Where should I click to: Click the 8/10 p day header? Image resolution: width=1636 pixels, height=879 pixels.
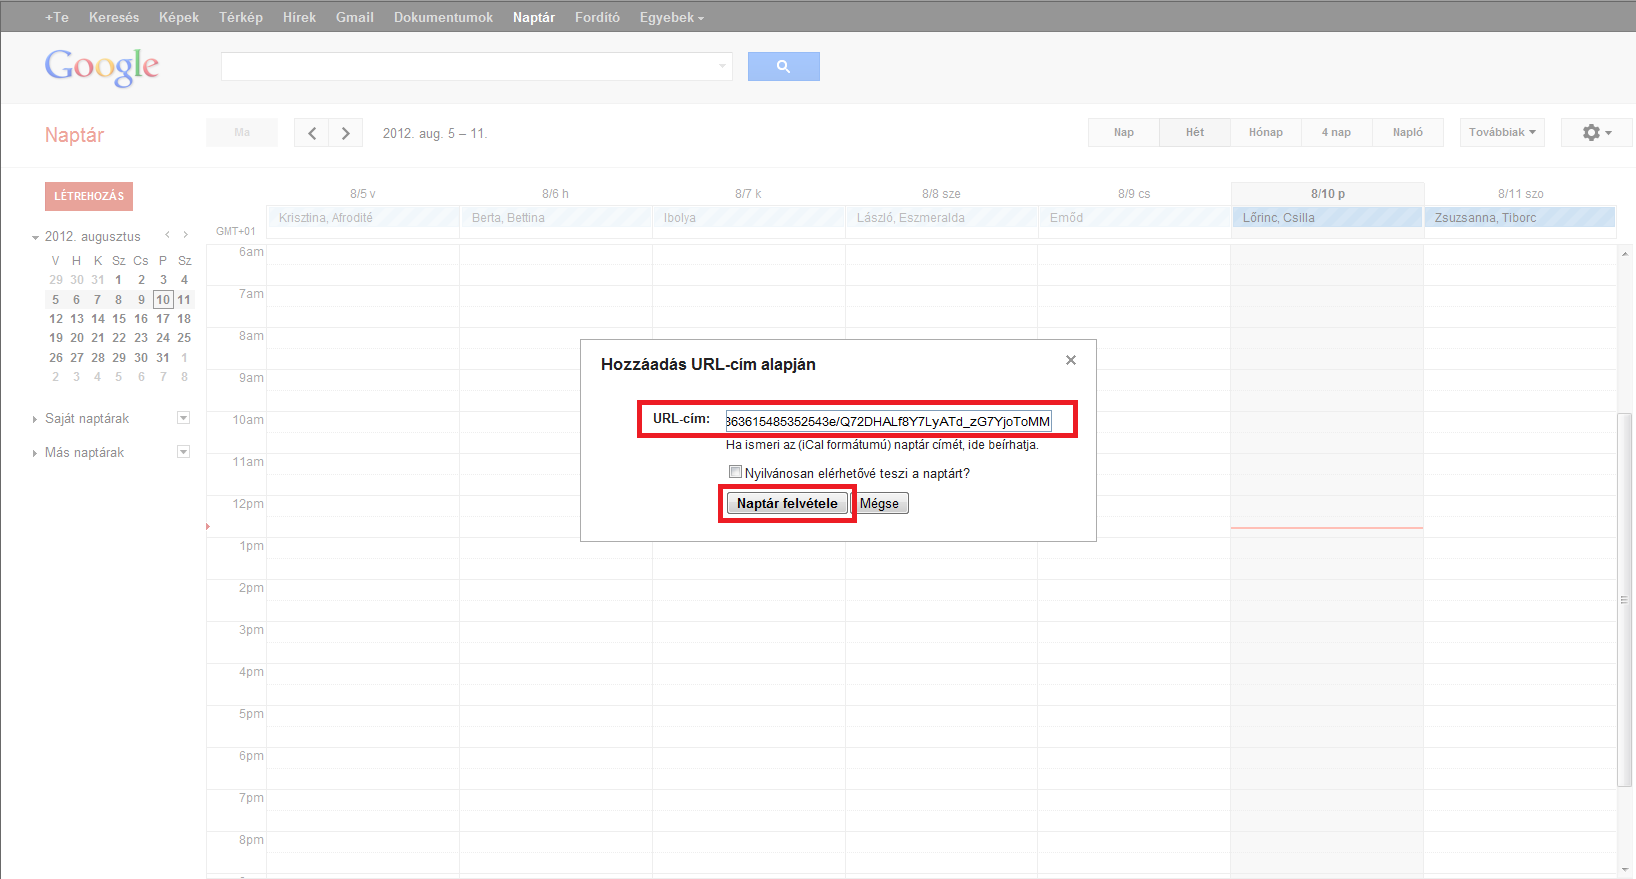tap(1328, 194)
